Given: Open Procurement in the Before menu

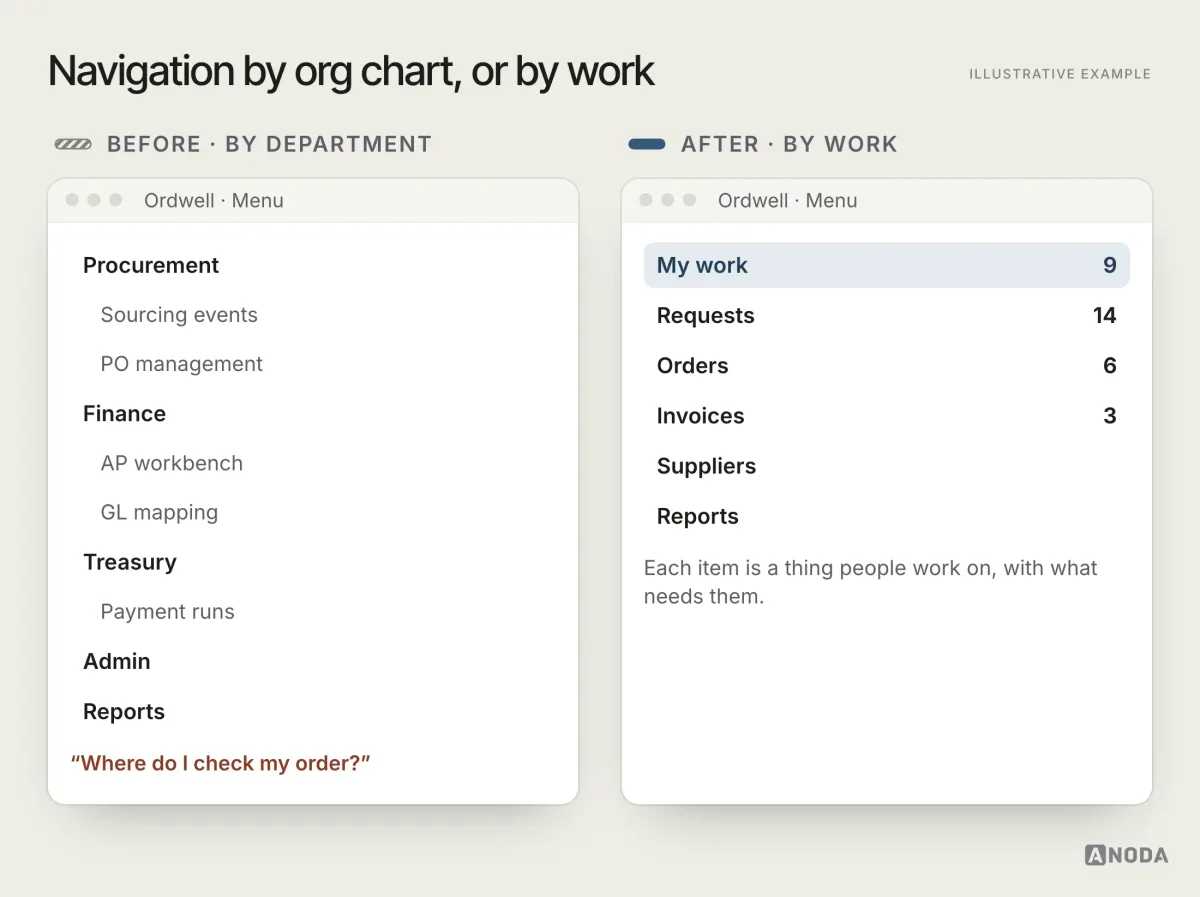Looking at the screenshot, I should coord(151,265).
